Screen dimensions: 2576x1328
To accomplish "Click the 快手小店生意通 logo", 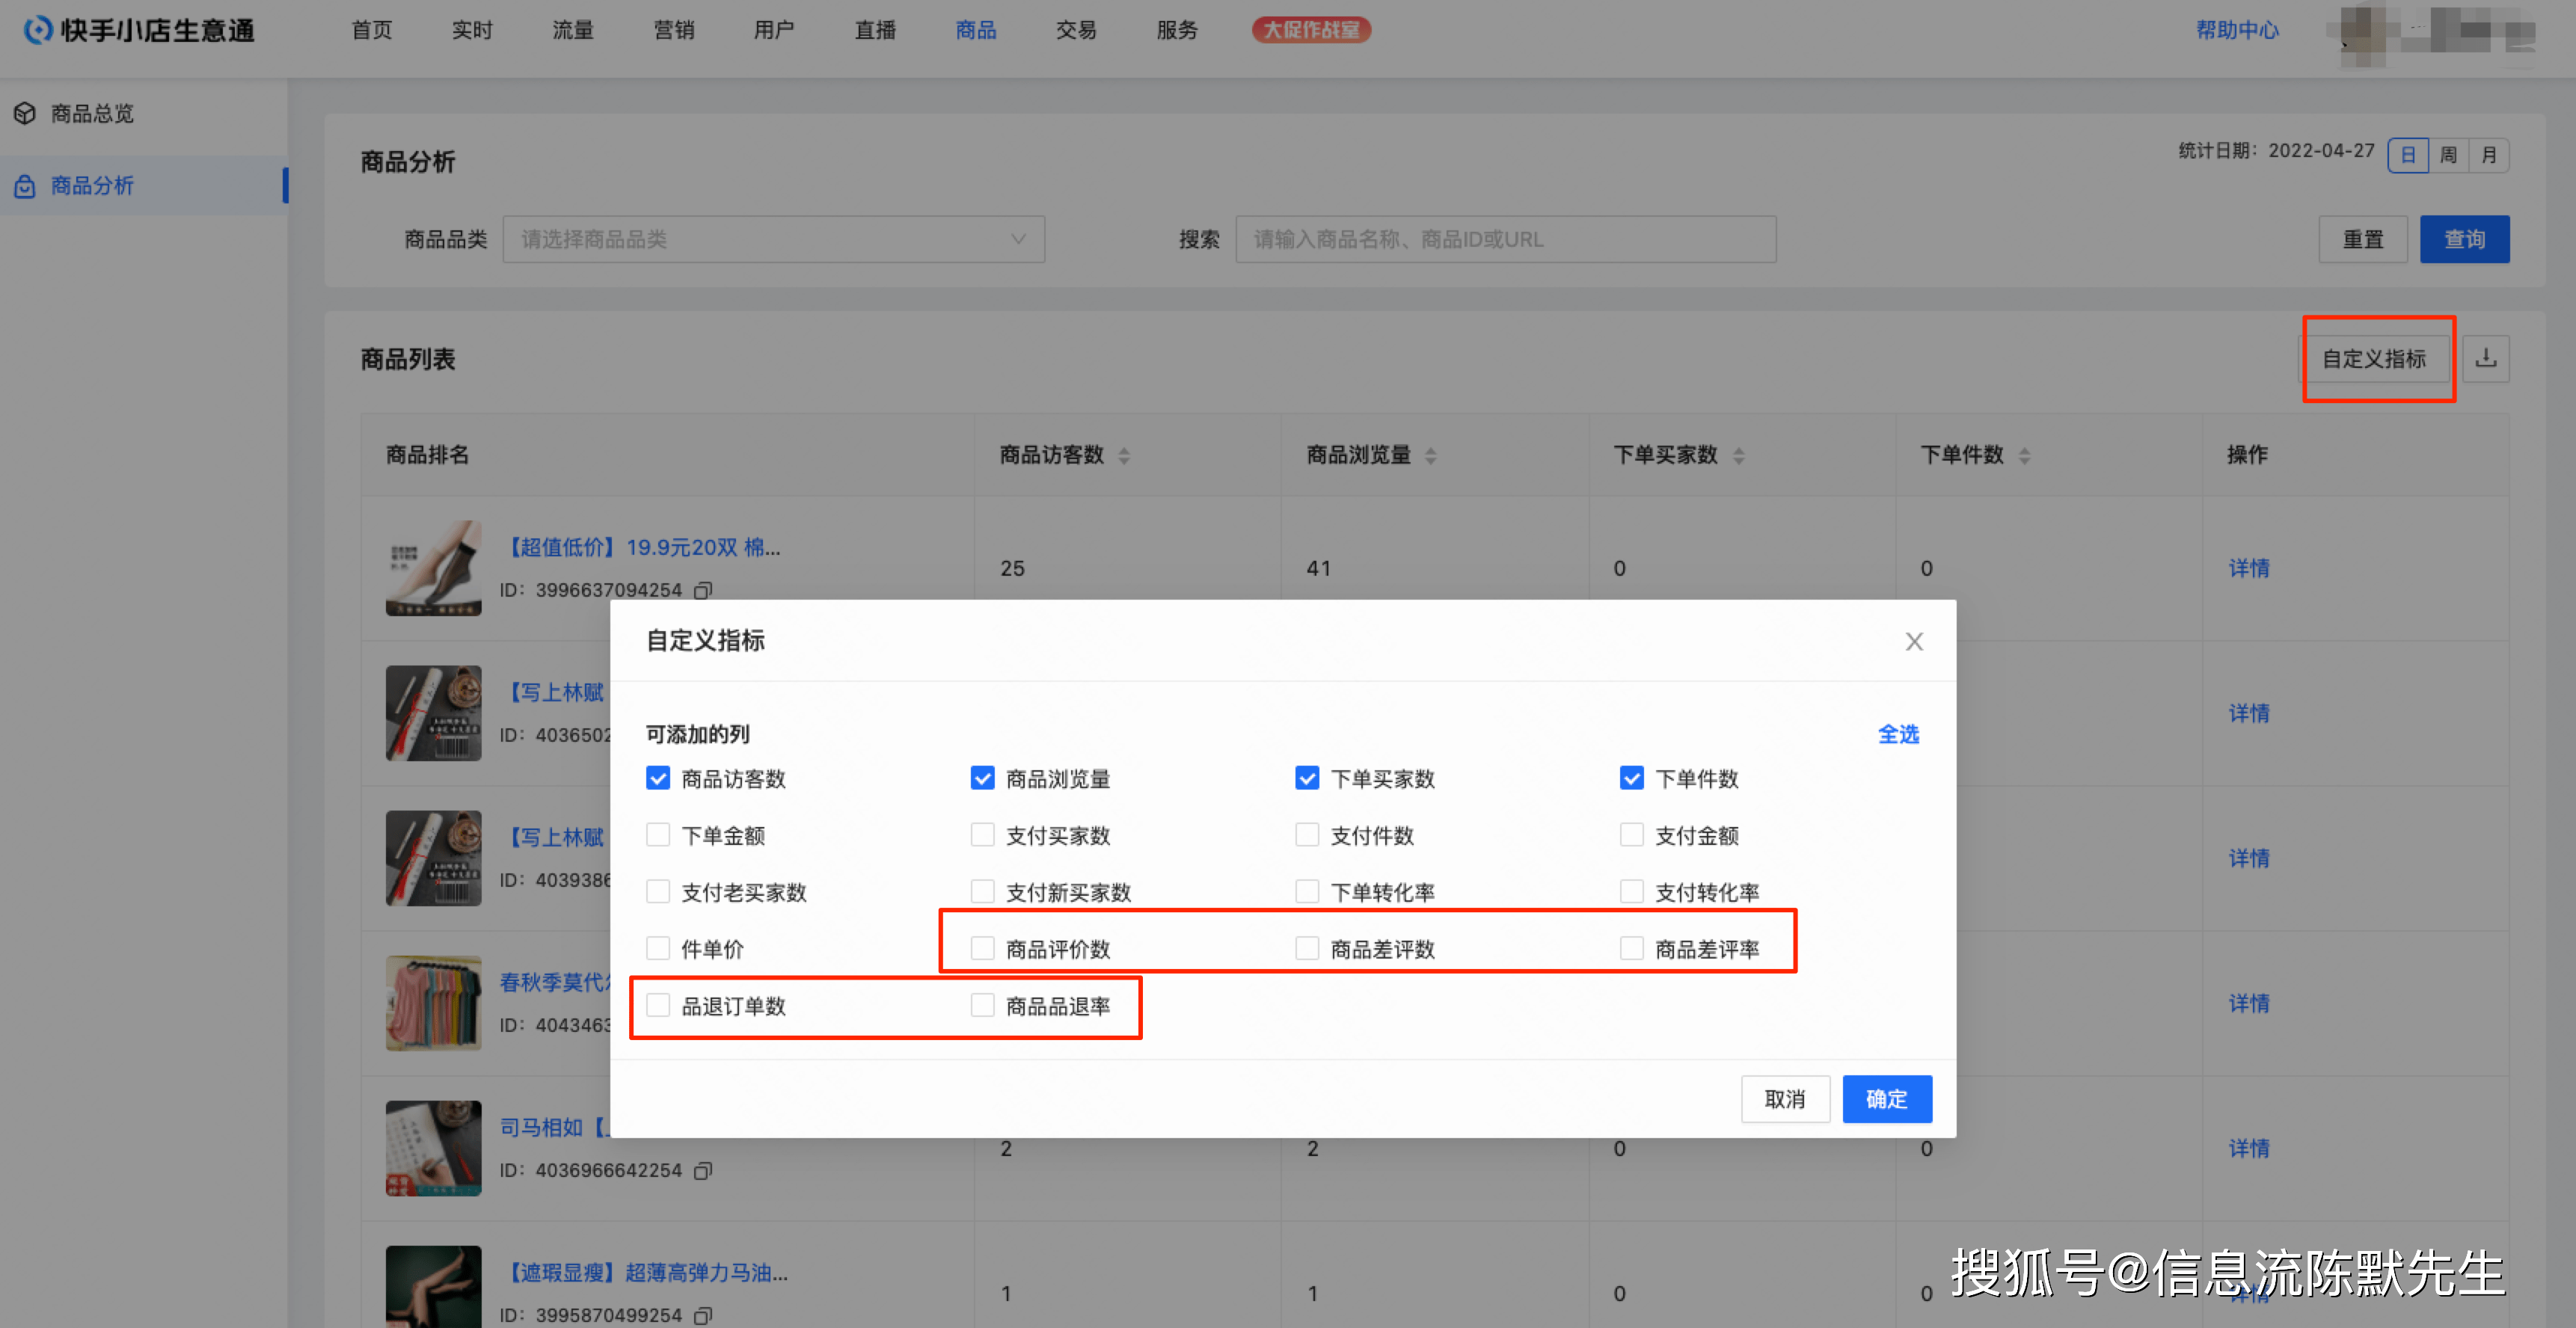I will [140, 30].
